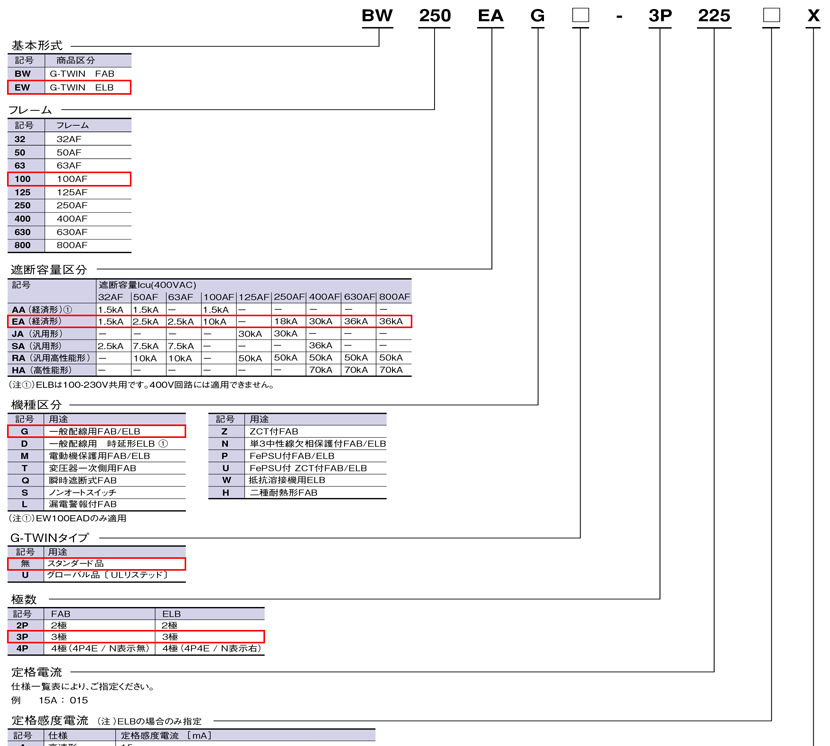Click the 'RA (汎用高性能形)' row label
The image size is (830, 746).
coord(51,358)
